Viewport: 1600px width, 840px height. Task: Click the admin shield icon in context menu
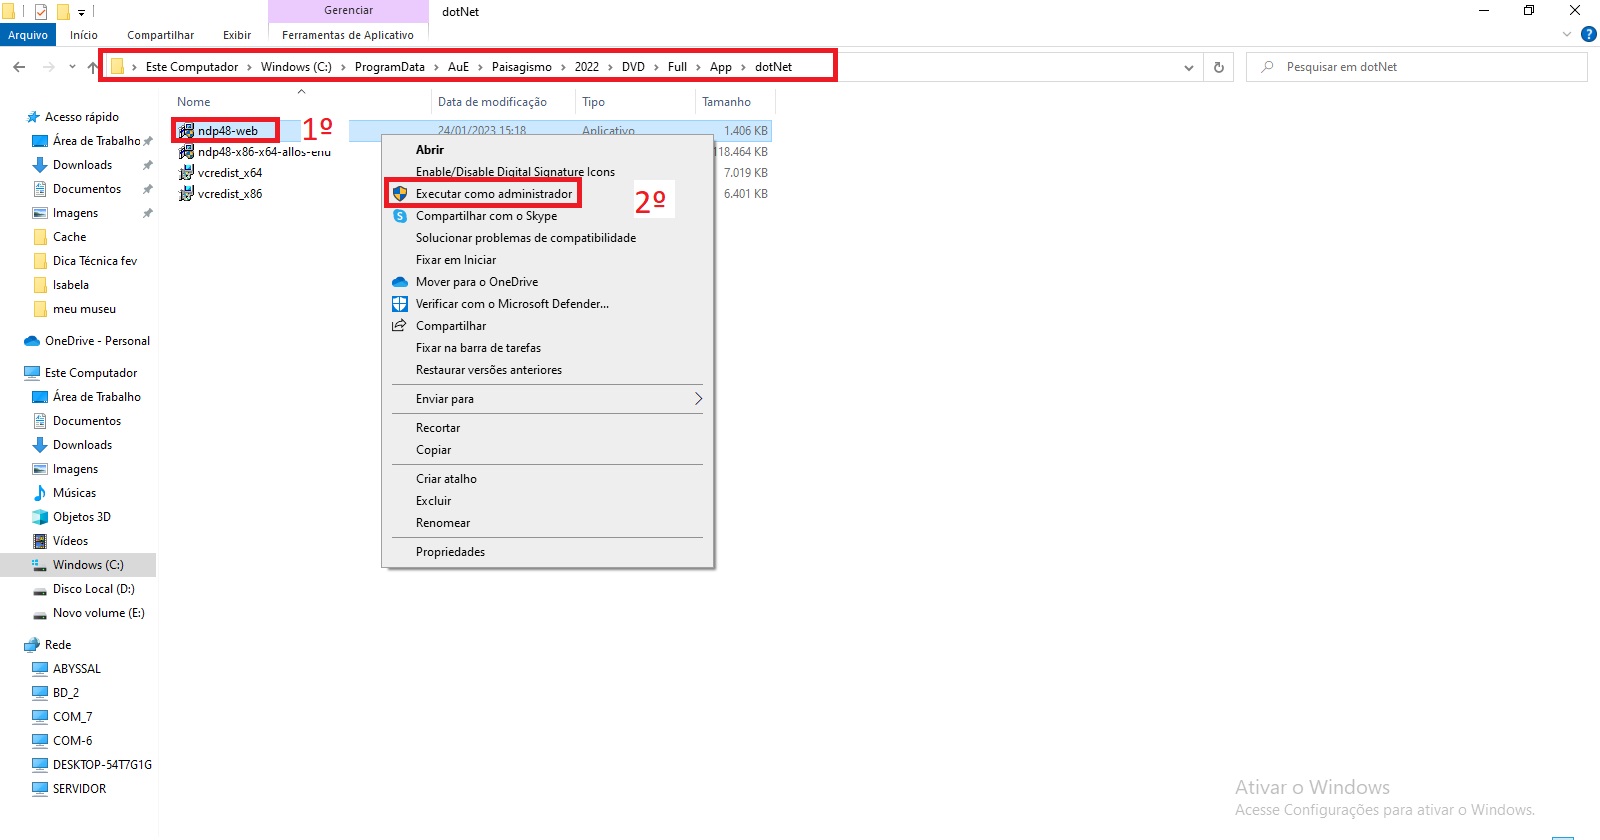(x=400, y=194)
